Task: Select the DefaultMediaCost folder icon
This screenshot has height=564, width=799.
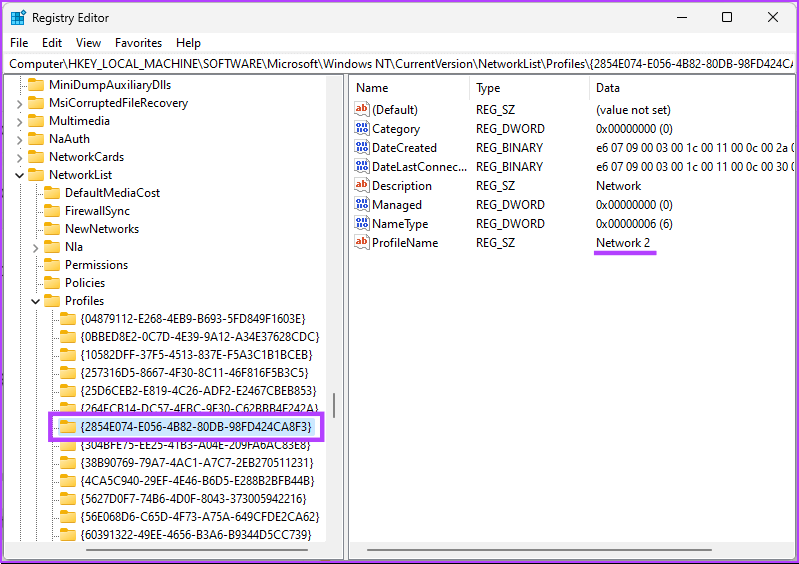Action: pos(52,193)
